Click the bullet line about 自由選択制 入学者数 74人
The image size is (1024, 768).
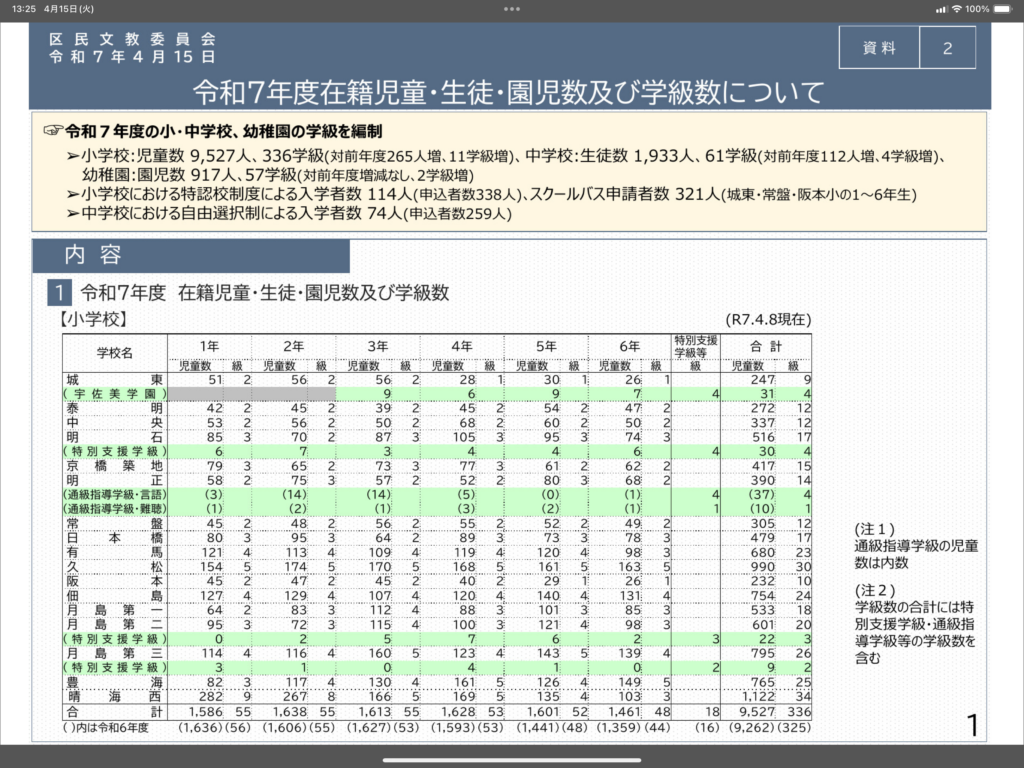click(x=289, y=214)
